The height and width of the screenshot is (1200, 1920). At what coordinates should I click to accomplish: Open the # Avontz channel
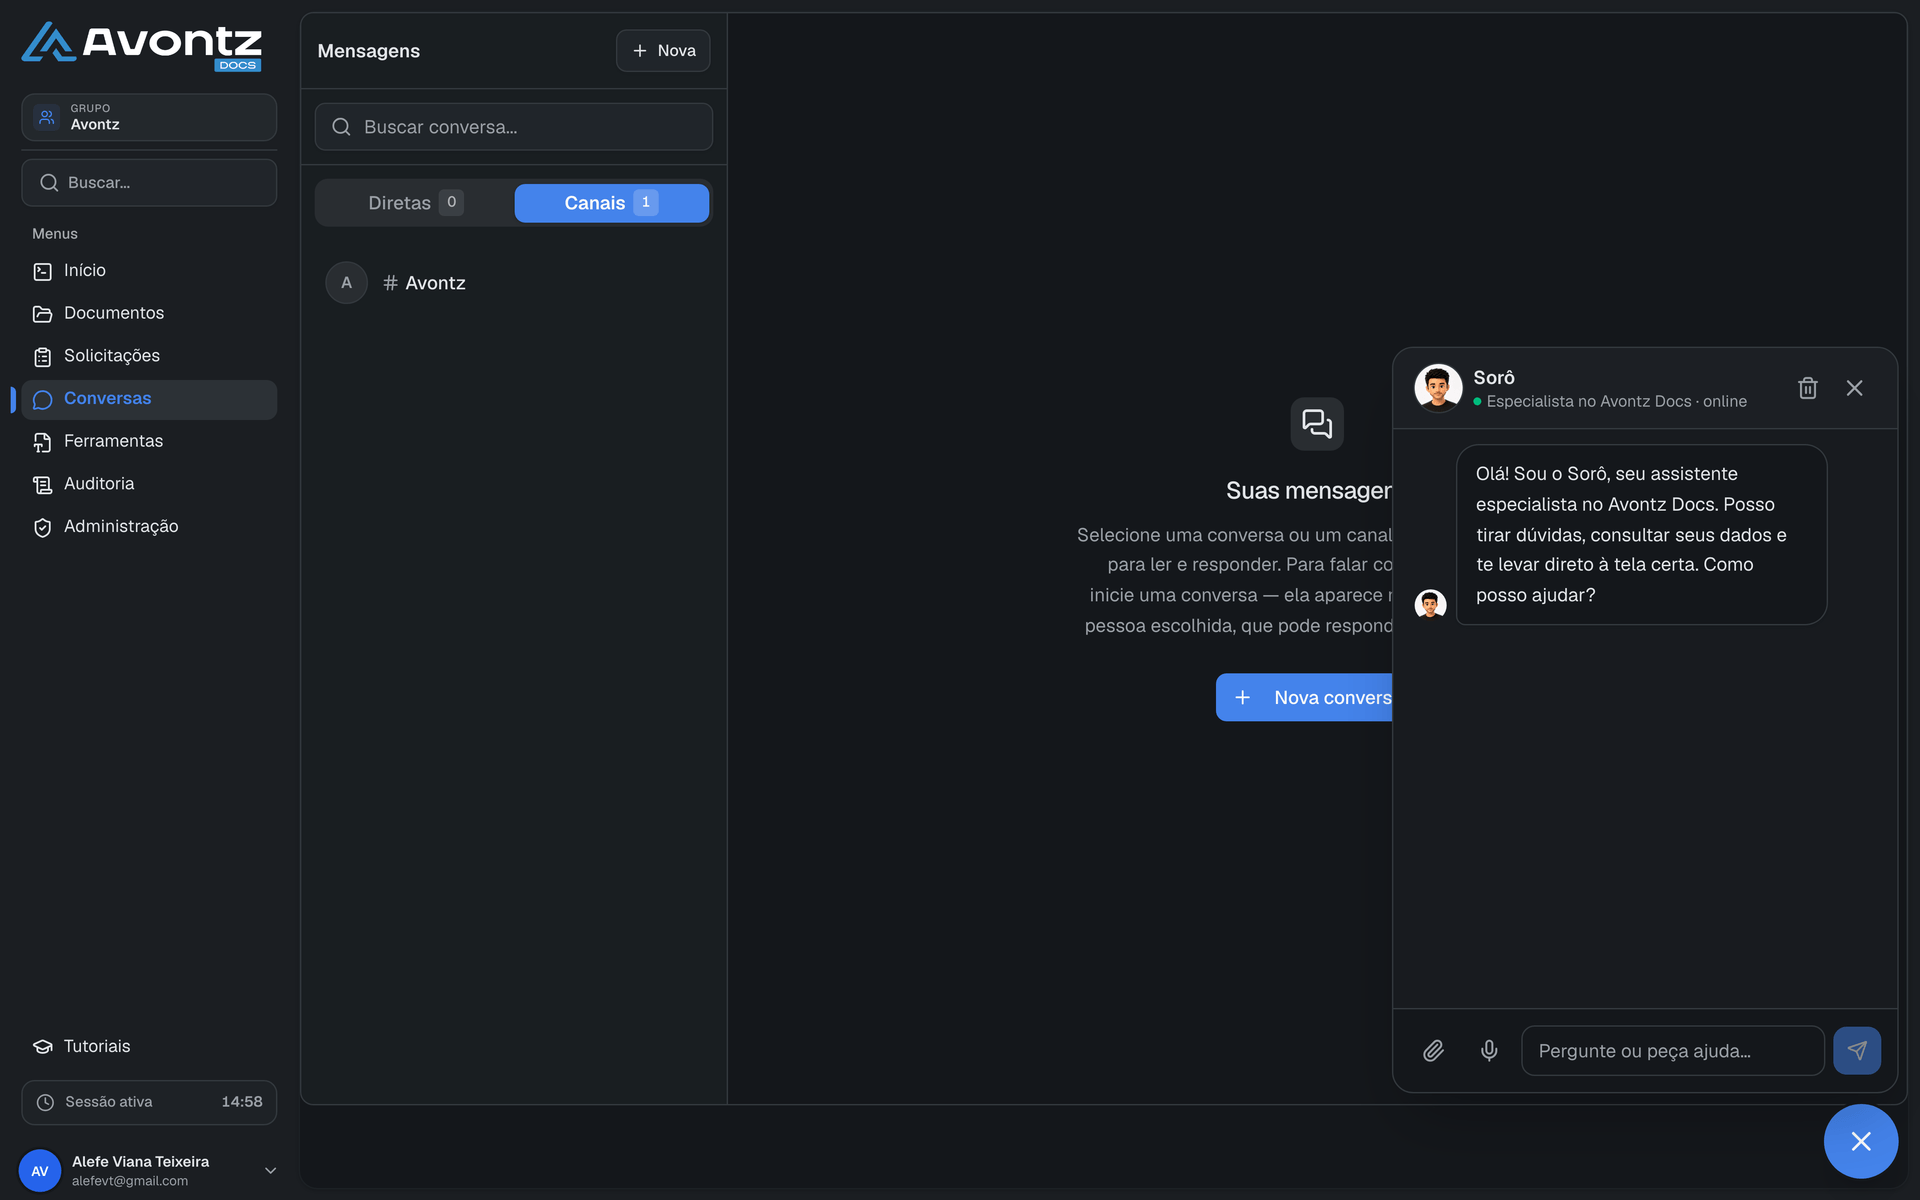click(x=514, y=283)
